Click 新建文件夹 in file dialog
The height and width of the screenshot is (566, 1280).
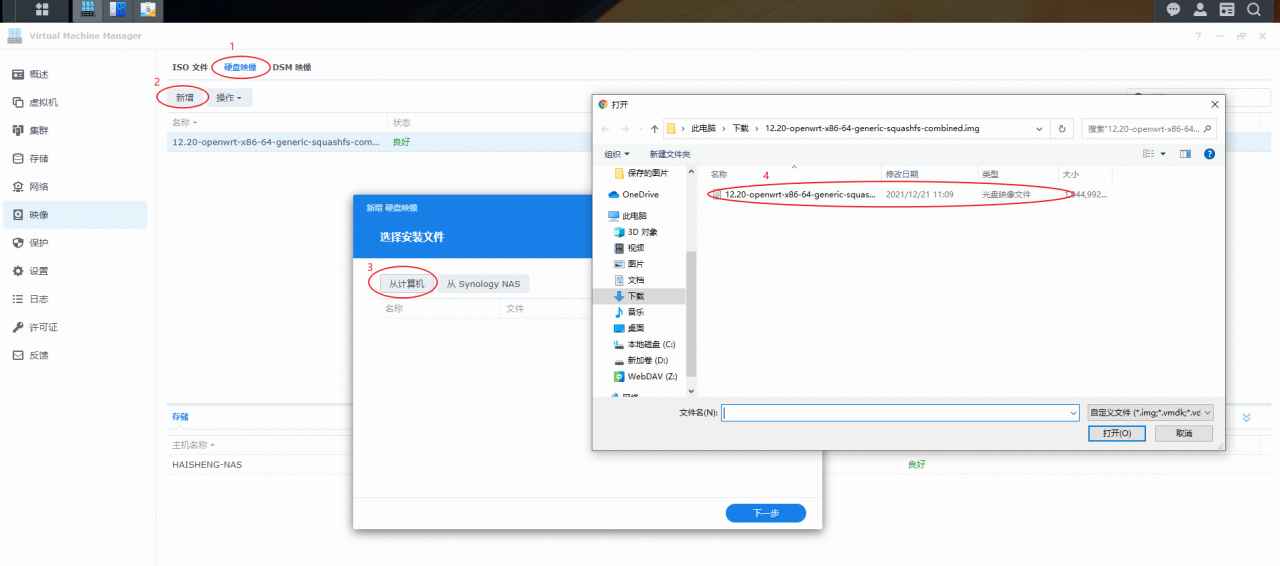tap(670, 154)
